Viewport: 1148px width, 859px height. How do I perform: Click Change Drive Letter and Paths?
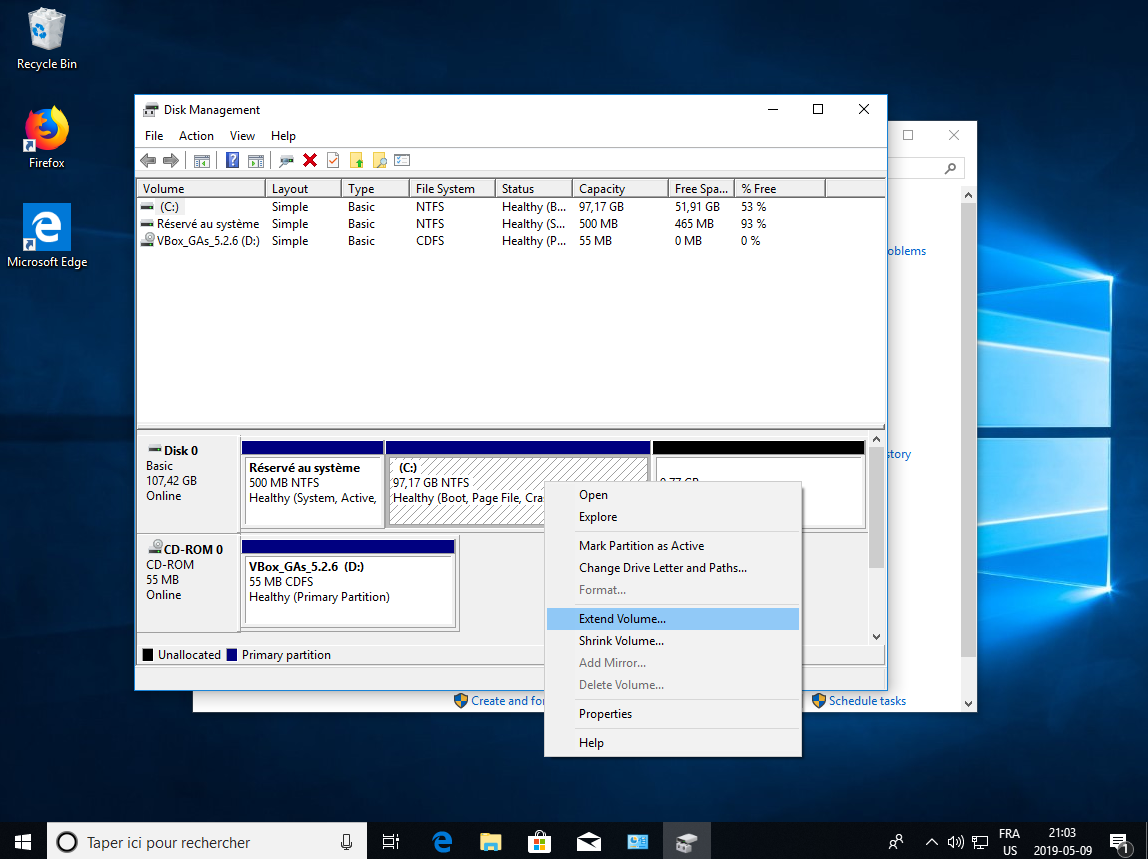[x=662, y=568]
